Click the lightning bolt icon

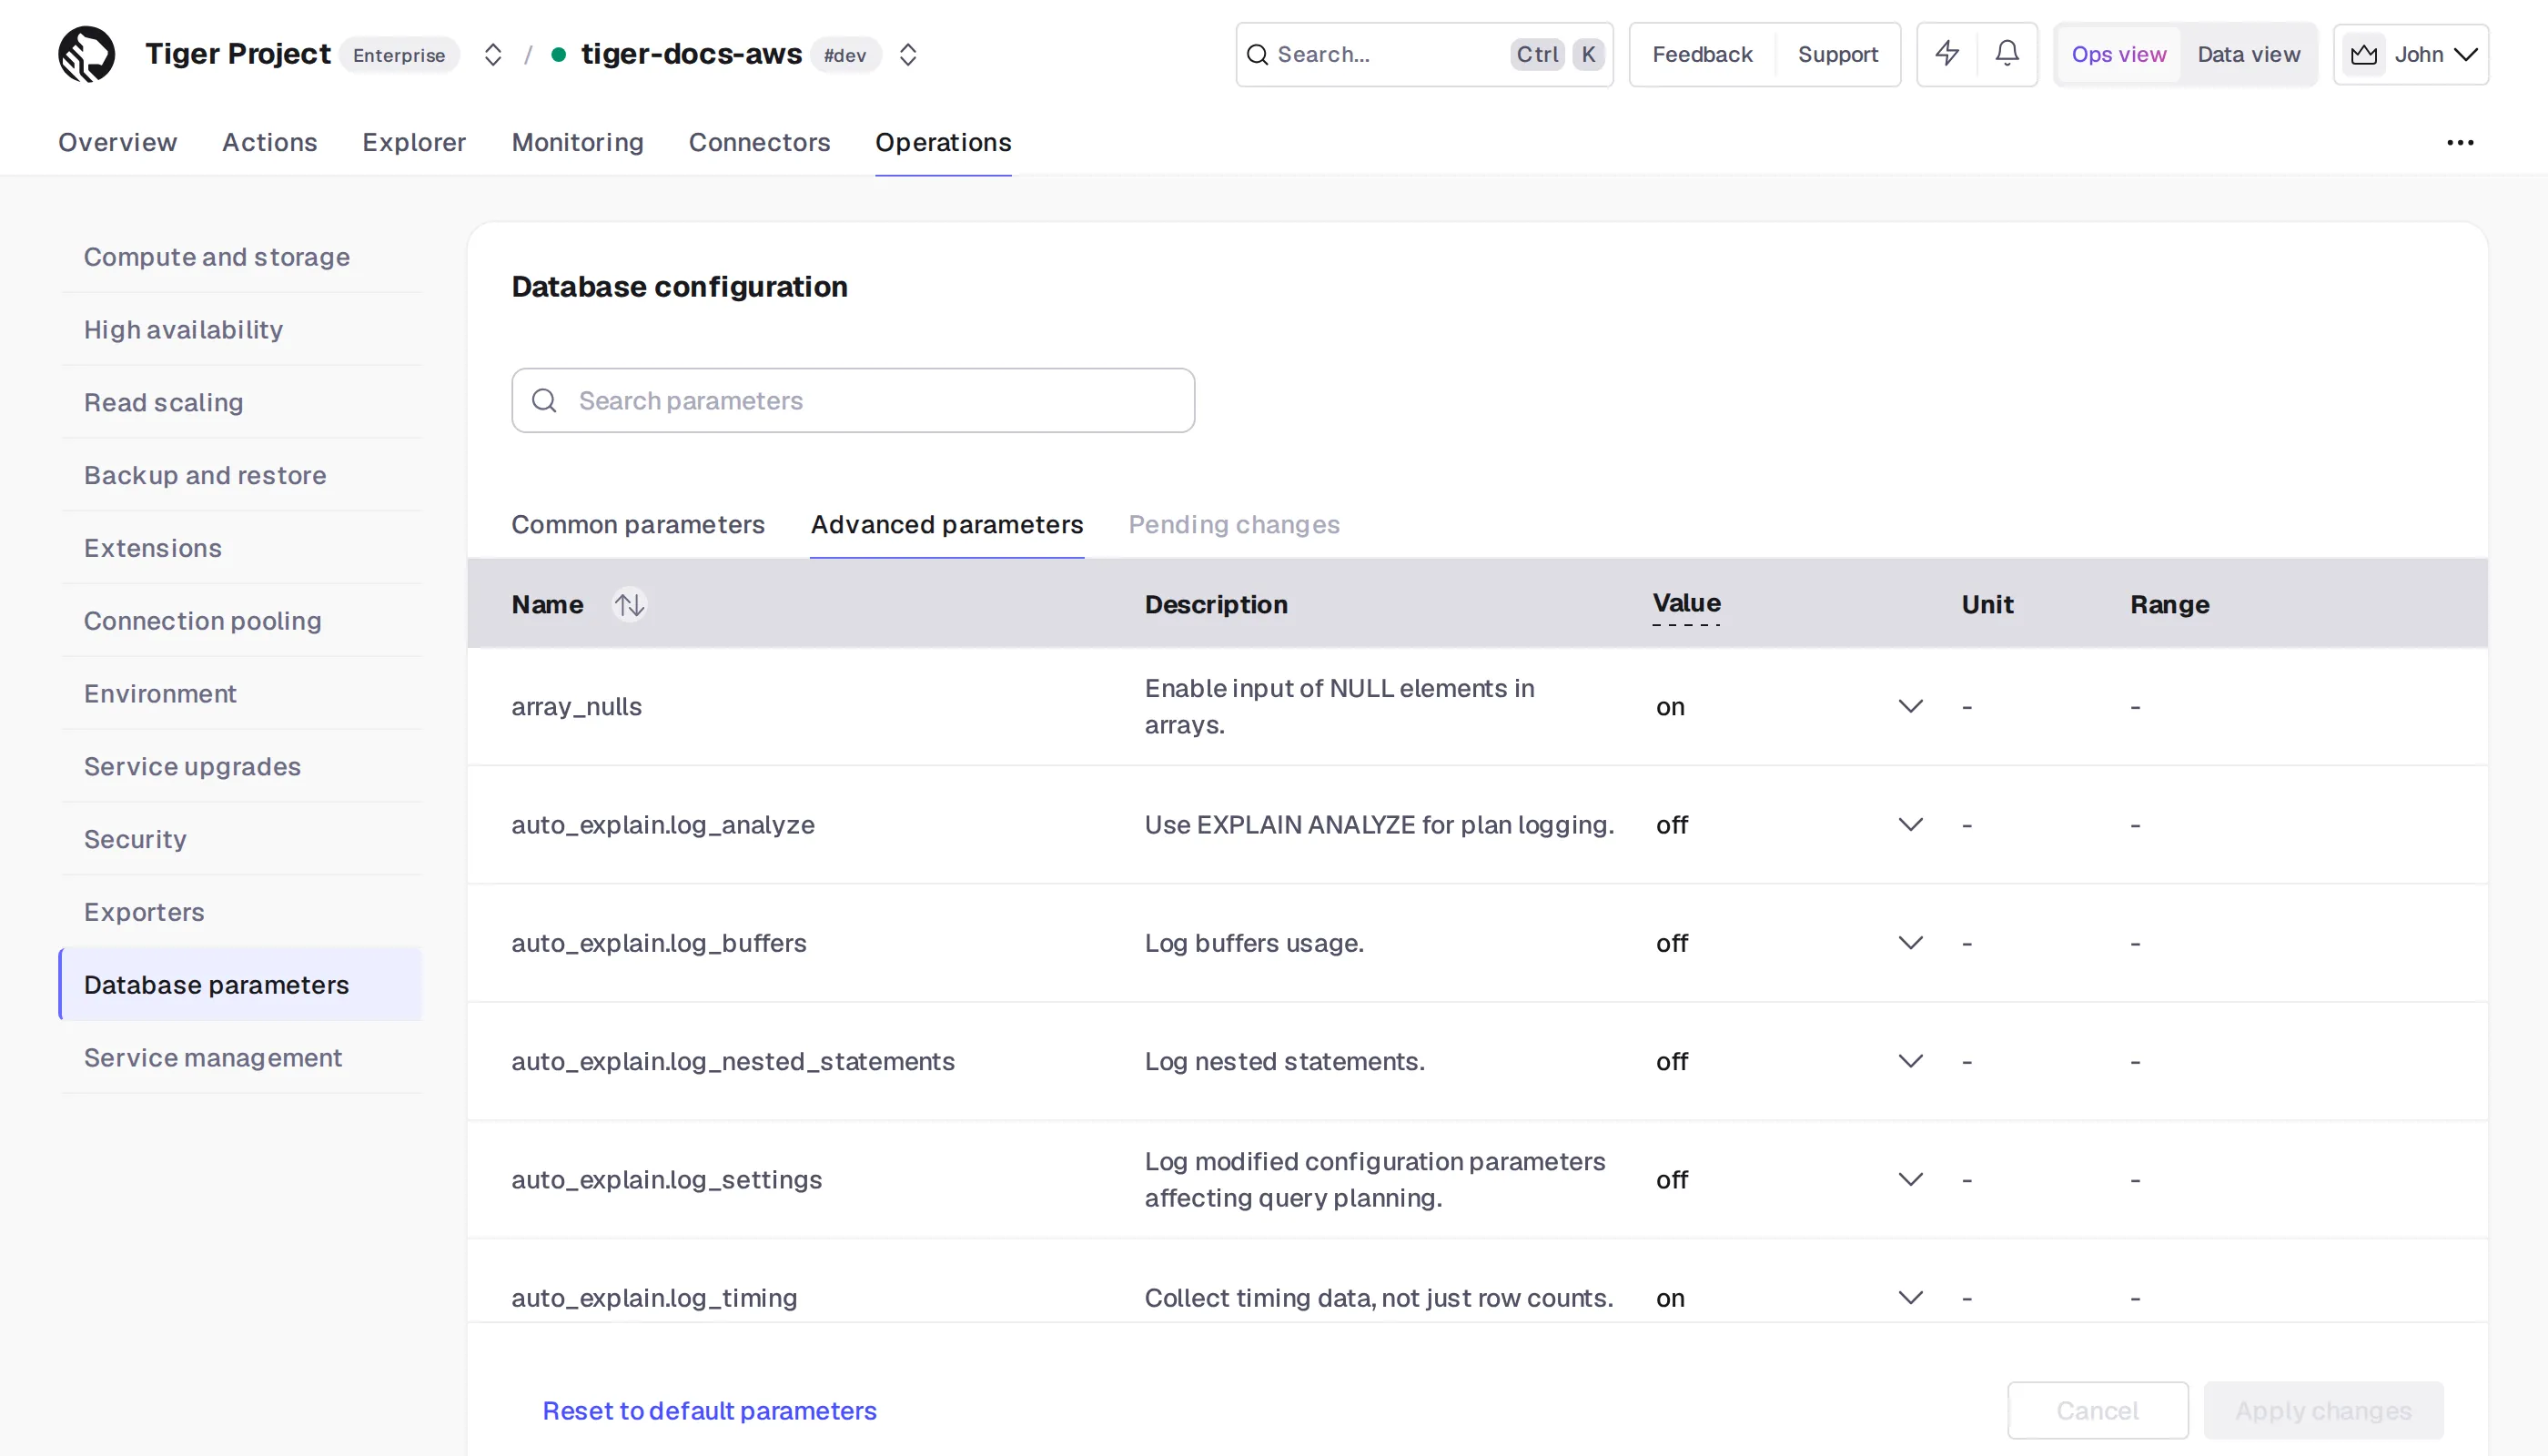[x=1947, y=54]
